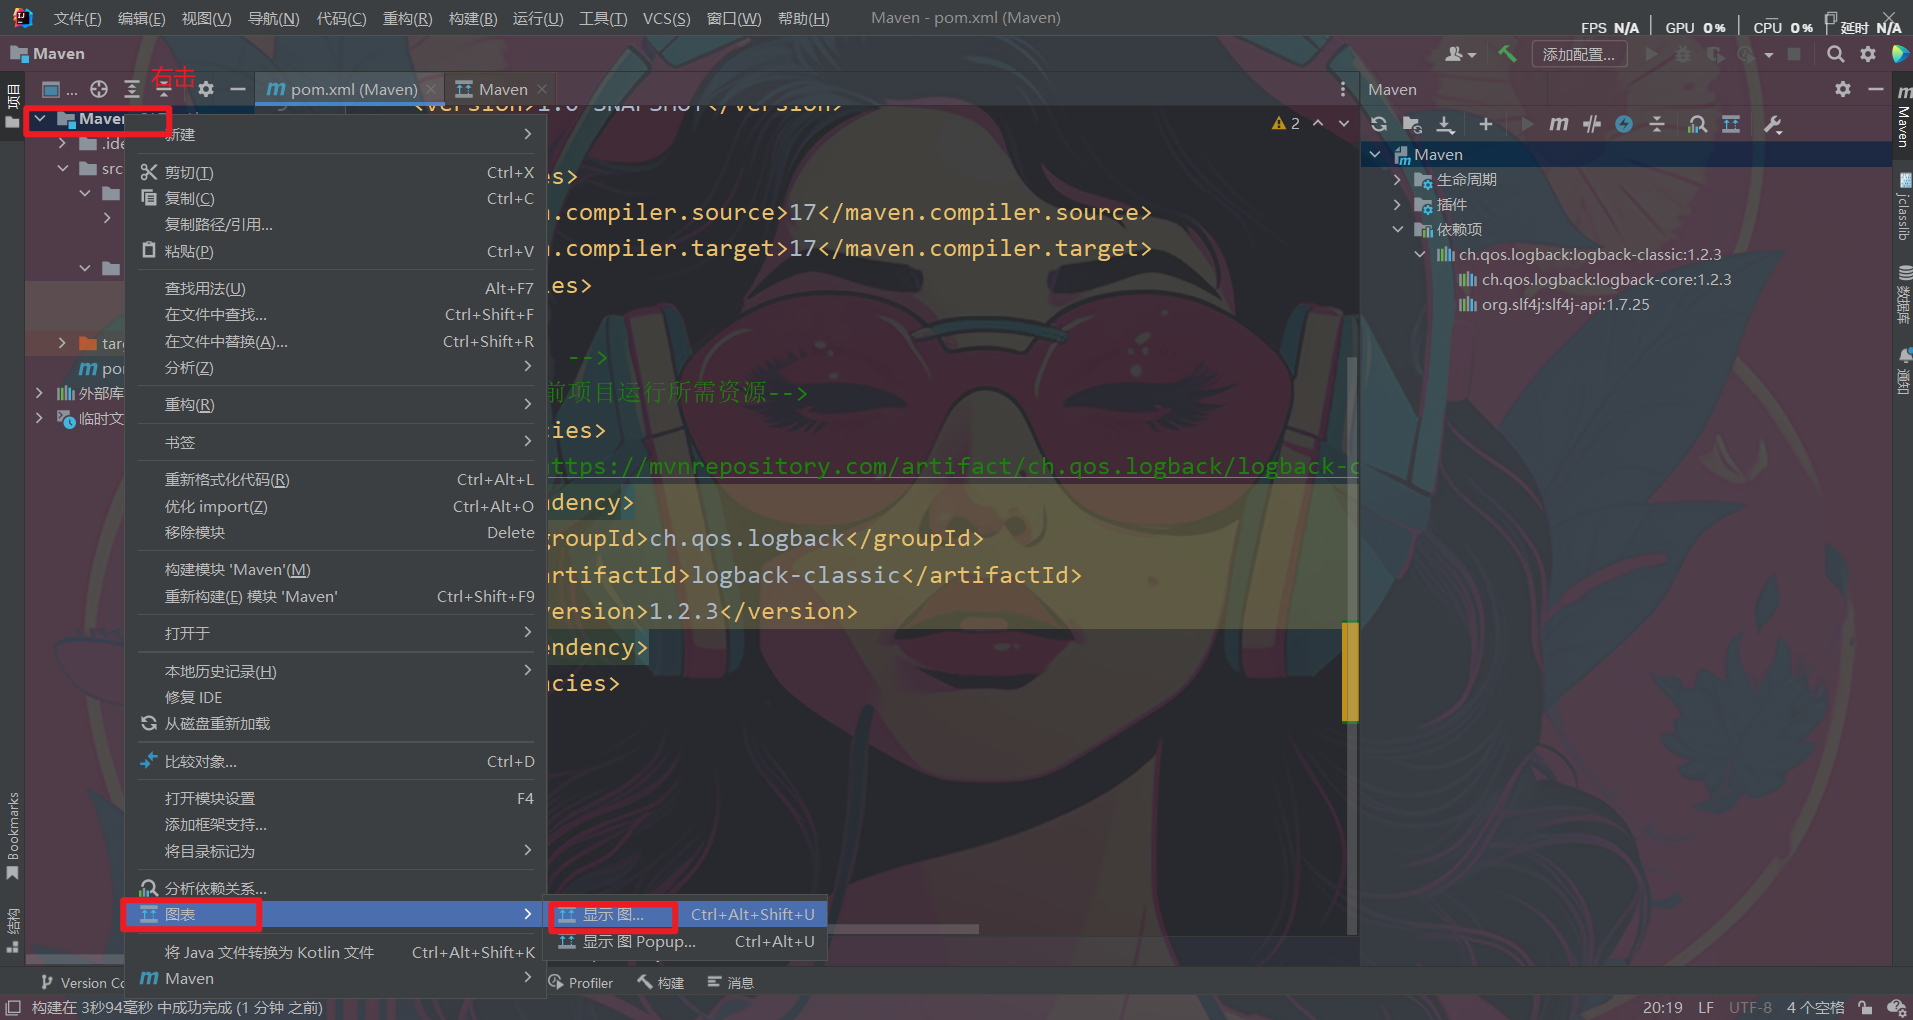1913x1020 pixels.
Task: Click add Maven projects plus icon
Action: coord(1486,124)
